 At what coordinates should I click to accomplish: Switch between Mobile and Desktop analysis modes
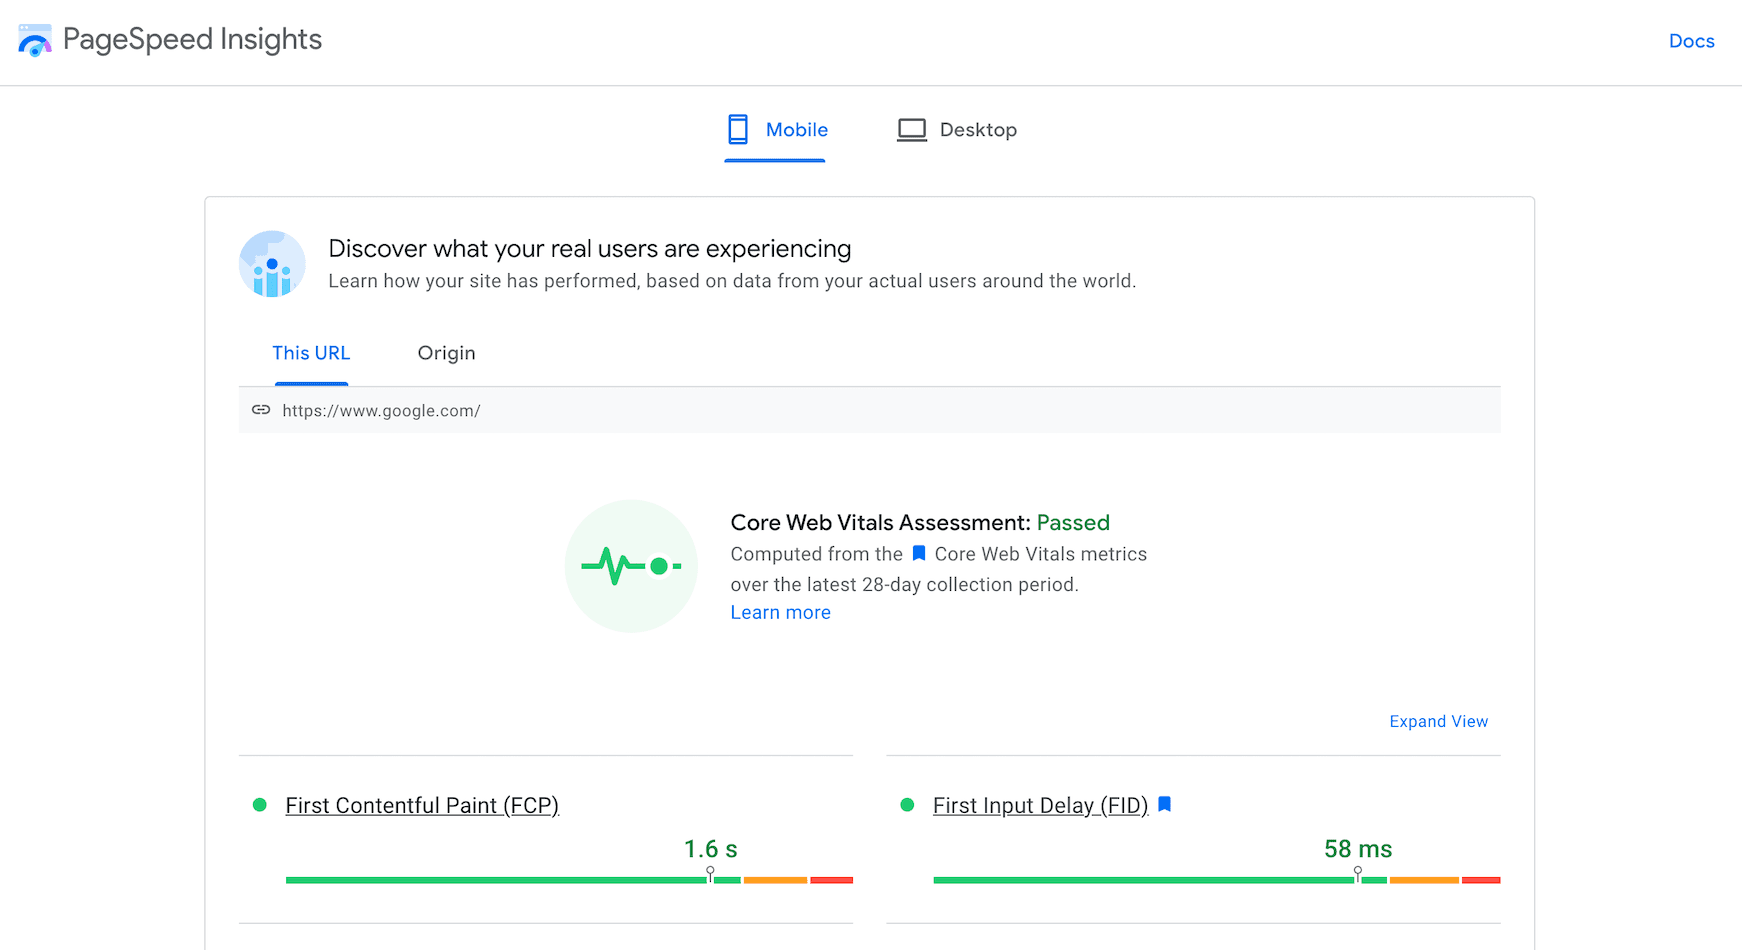[x=956, y=129]
